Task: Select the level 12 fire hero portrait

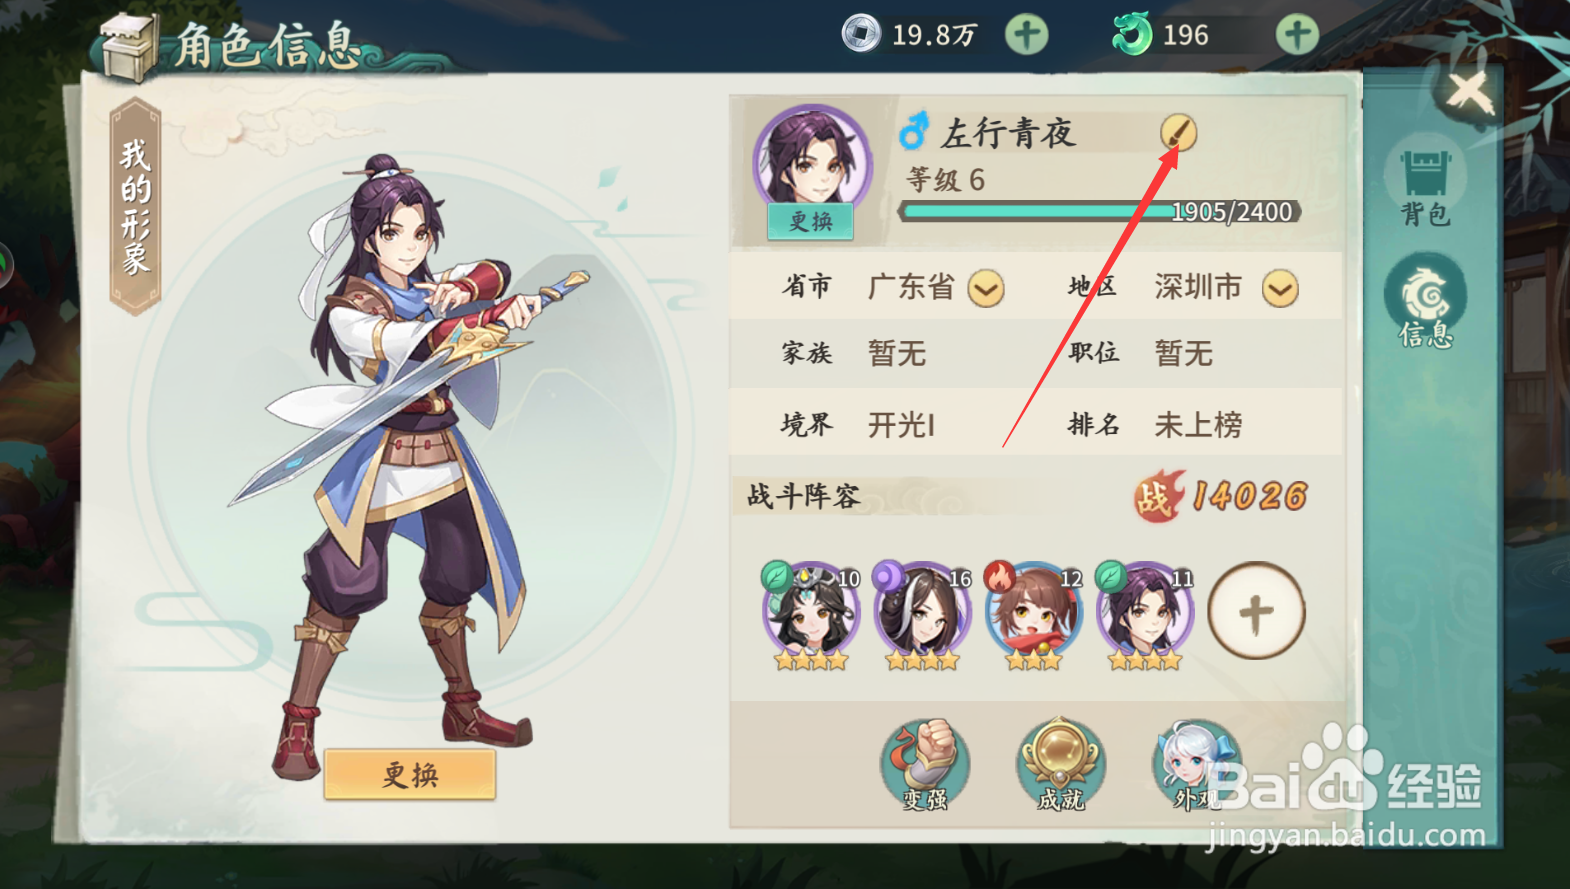Action: [1033, 614]
